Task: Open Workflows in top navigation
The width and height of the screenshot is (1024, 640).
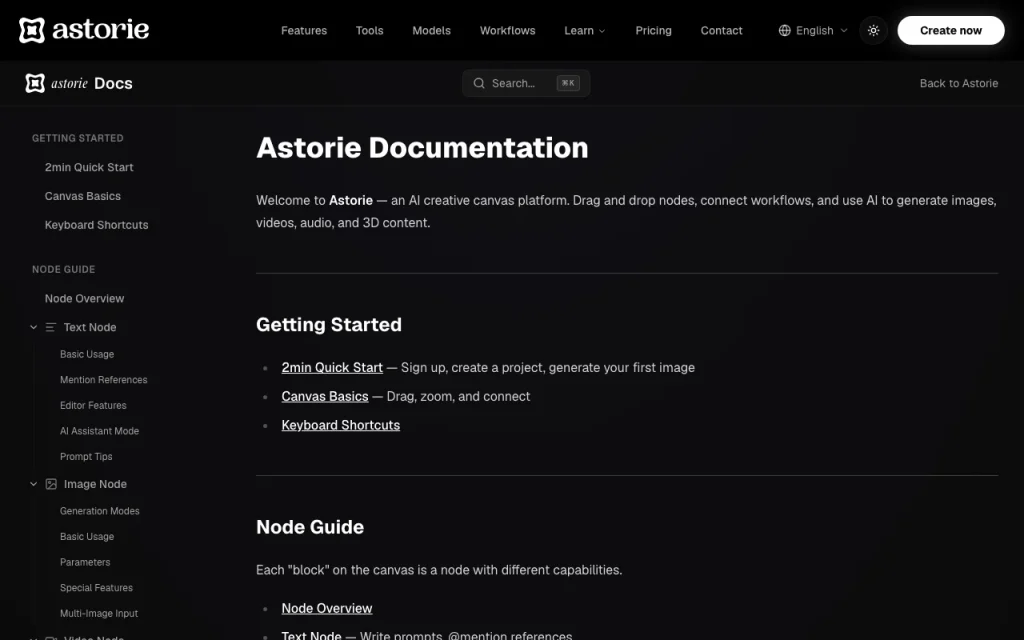Action: (507, 31)
